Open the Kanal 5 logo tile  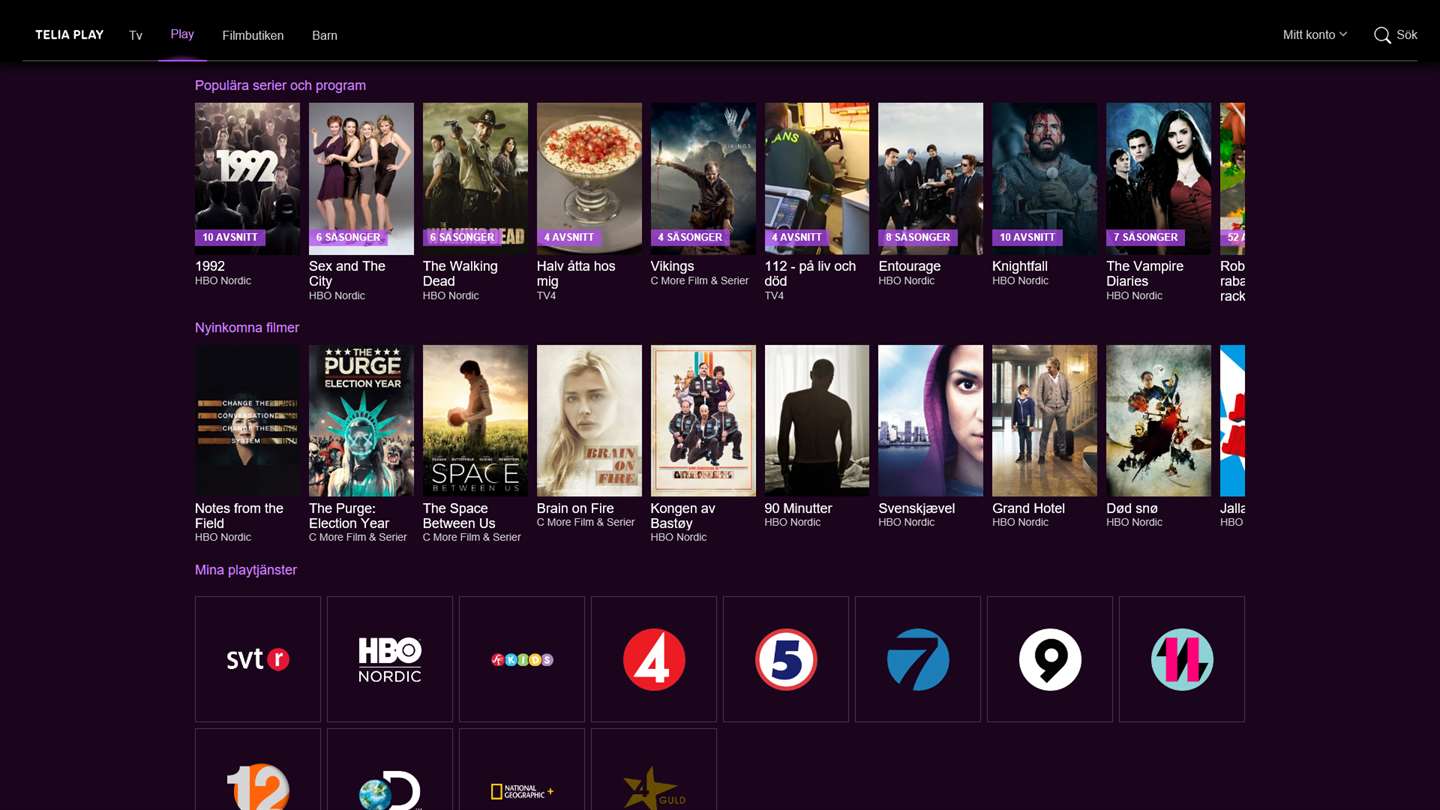[x=786, y=659]
